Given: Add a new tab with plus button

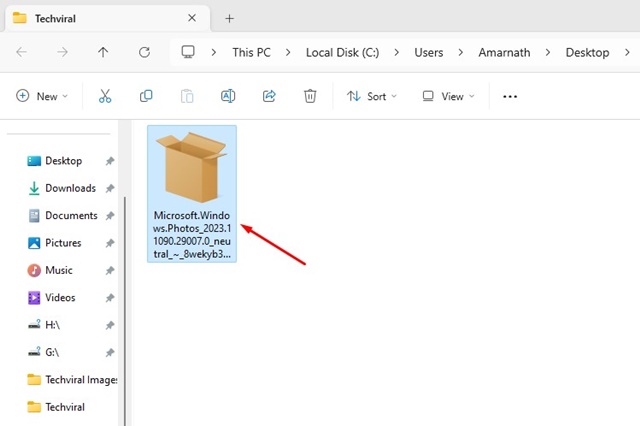Looking at the screenshot, I should point(229,18).
